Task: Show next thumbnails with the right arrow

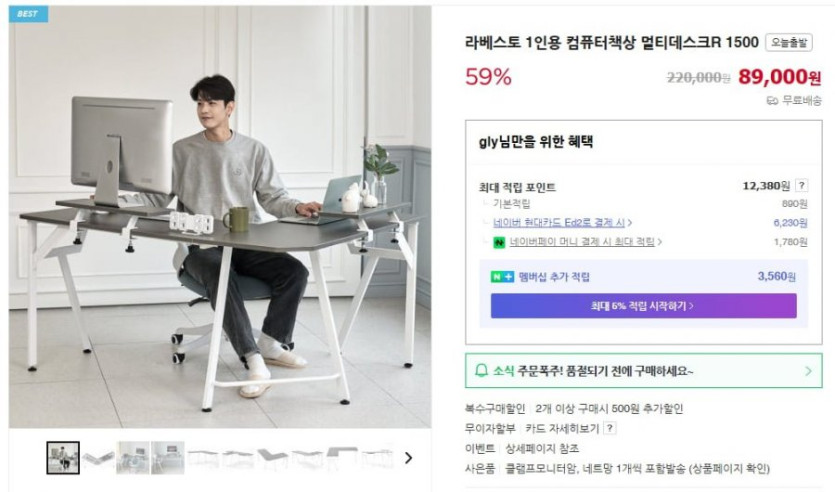Action: pyautogui.click(x=408, y=458)
